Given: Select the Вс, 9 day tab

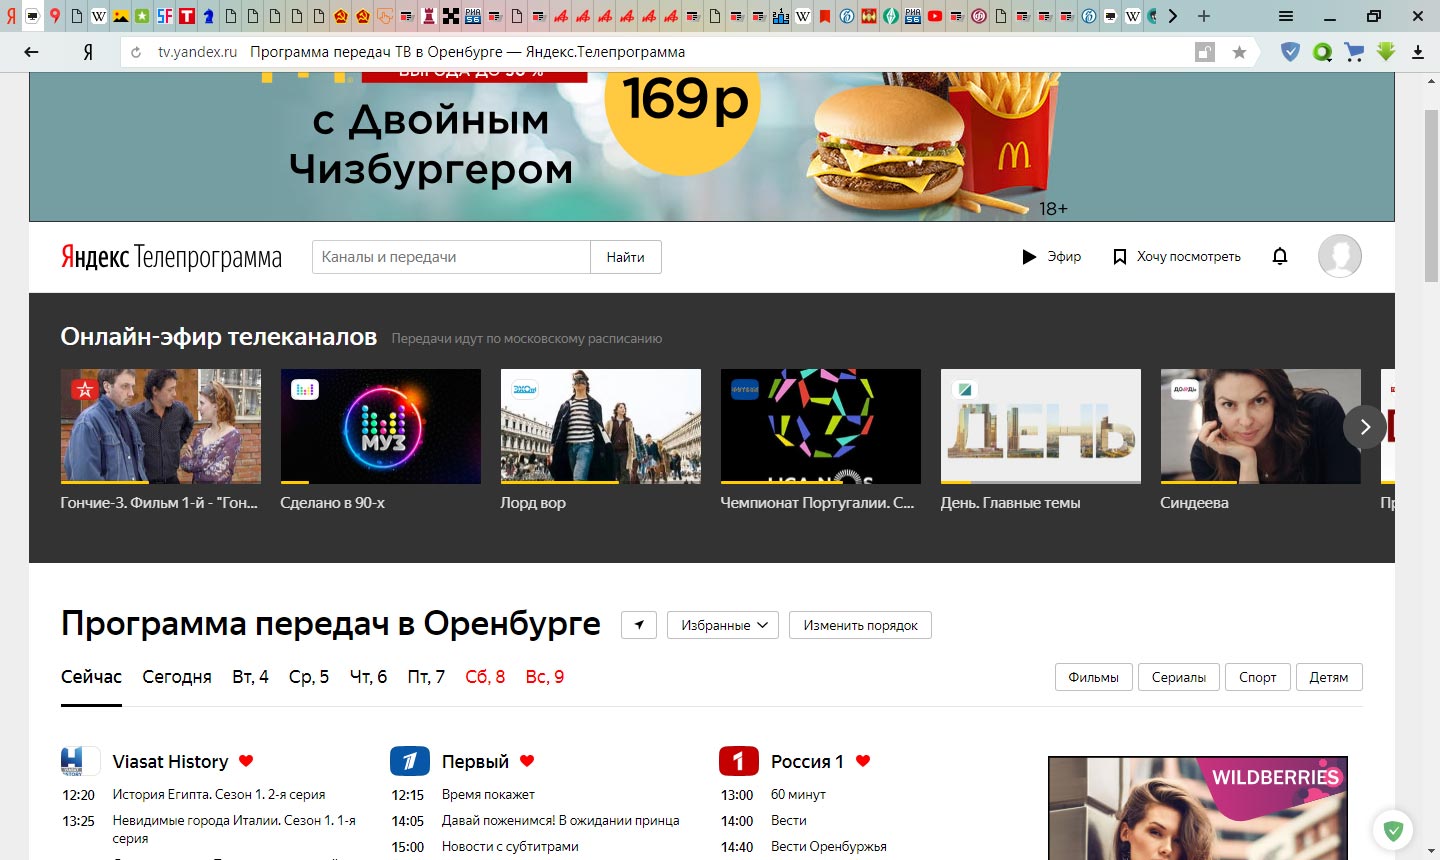Looking at the screenshot, I should pyautogui.click(x=545, y=676).
